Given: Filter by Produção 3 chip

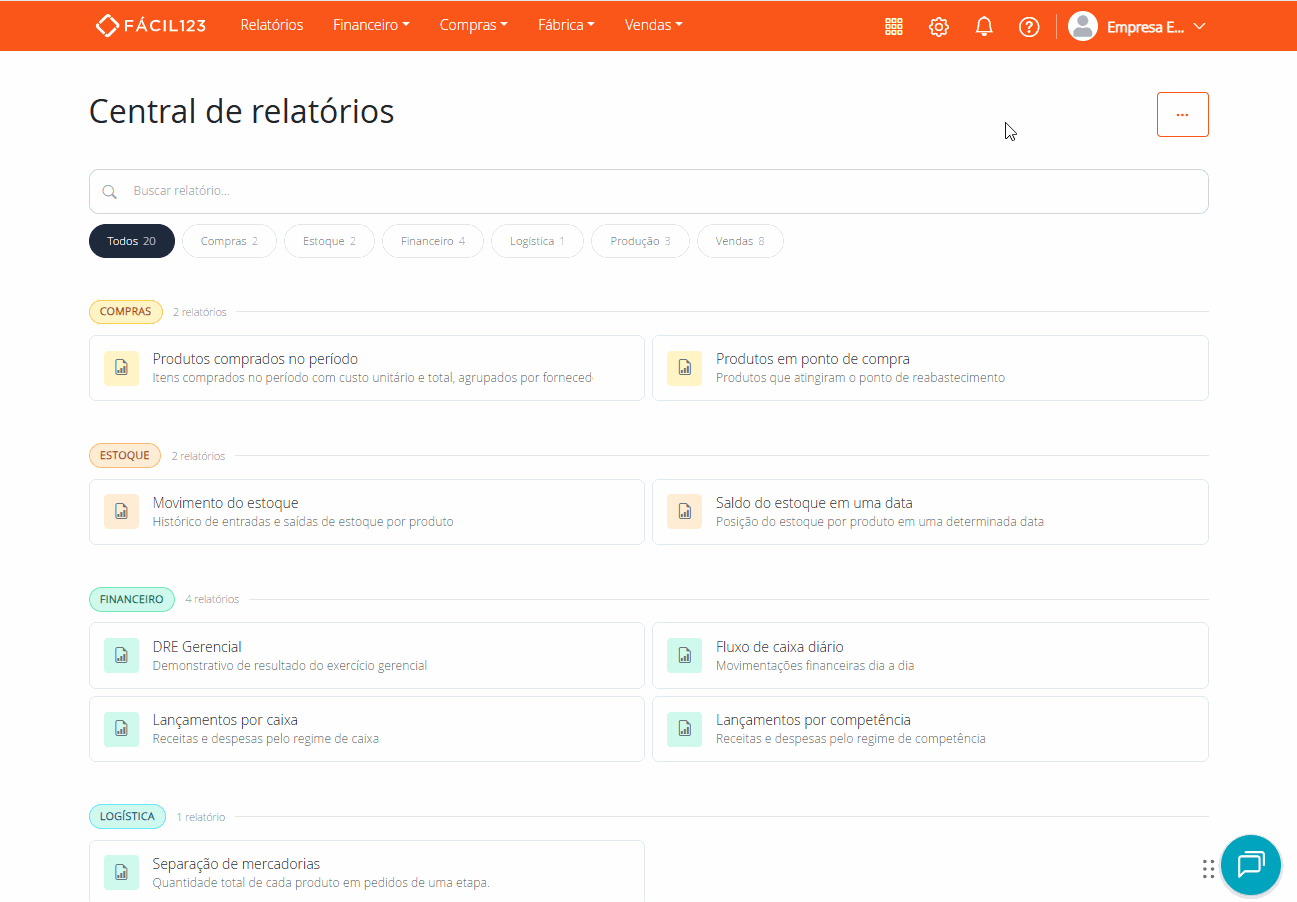Looking at the screenshot, I should (x=640, y=241).
